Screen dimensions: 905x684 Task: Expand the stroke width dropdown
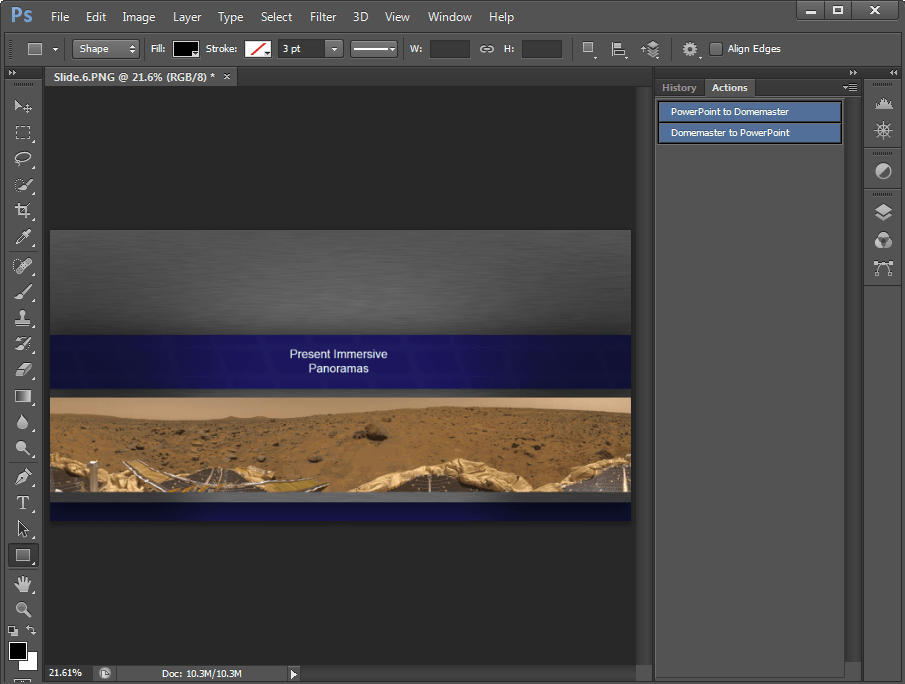pos(334,49)
